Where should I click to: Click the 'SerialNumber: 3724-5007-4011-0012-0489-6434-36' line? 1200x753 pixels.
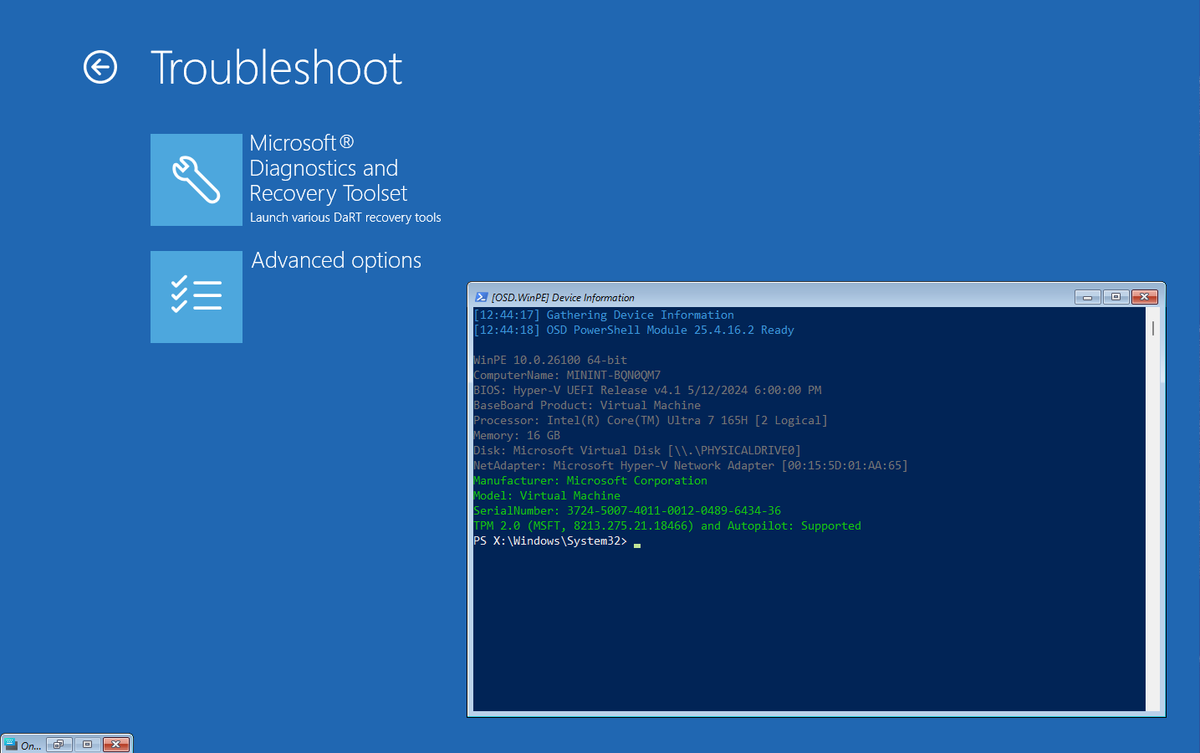point(627,510)
